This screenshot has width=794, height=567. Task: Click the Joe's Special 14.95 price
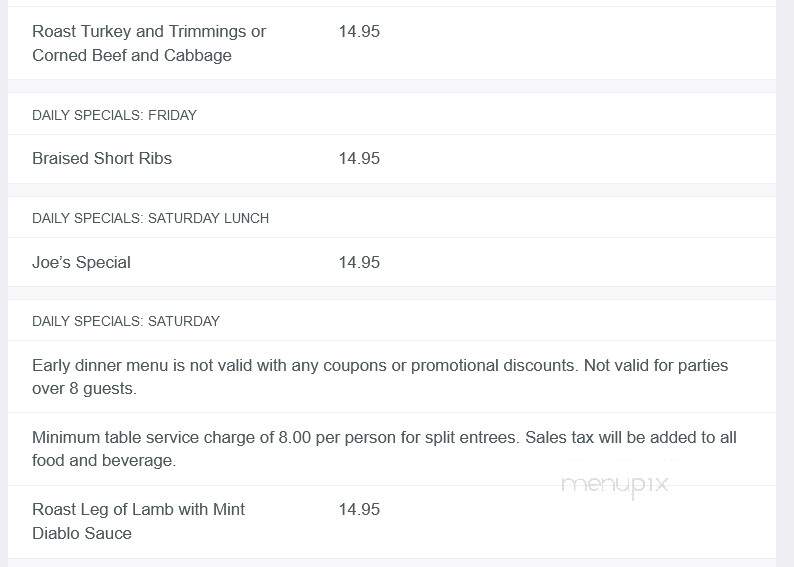pos(359,262)
